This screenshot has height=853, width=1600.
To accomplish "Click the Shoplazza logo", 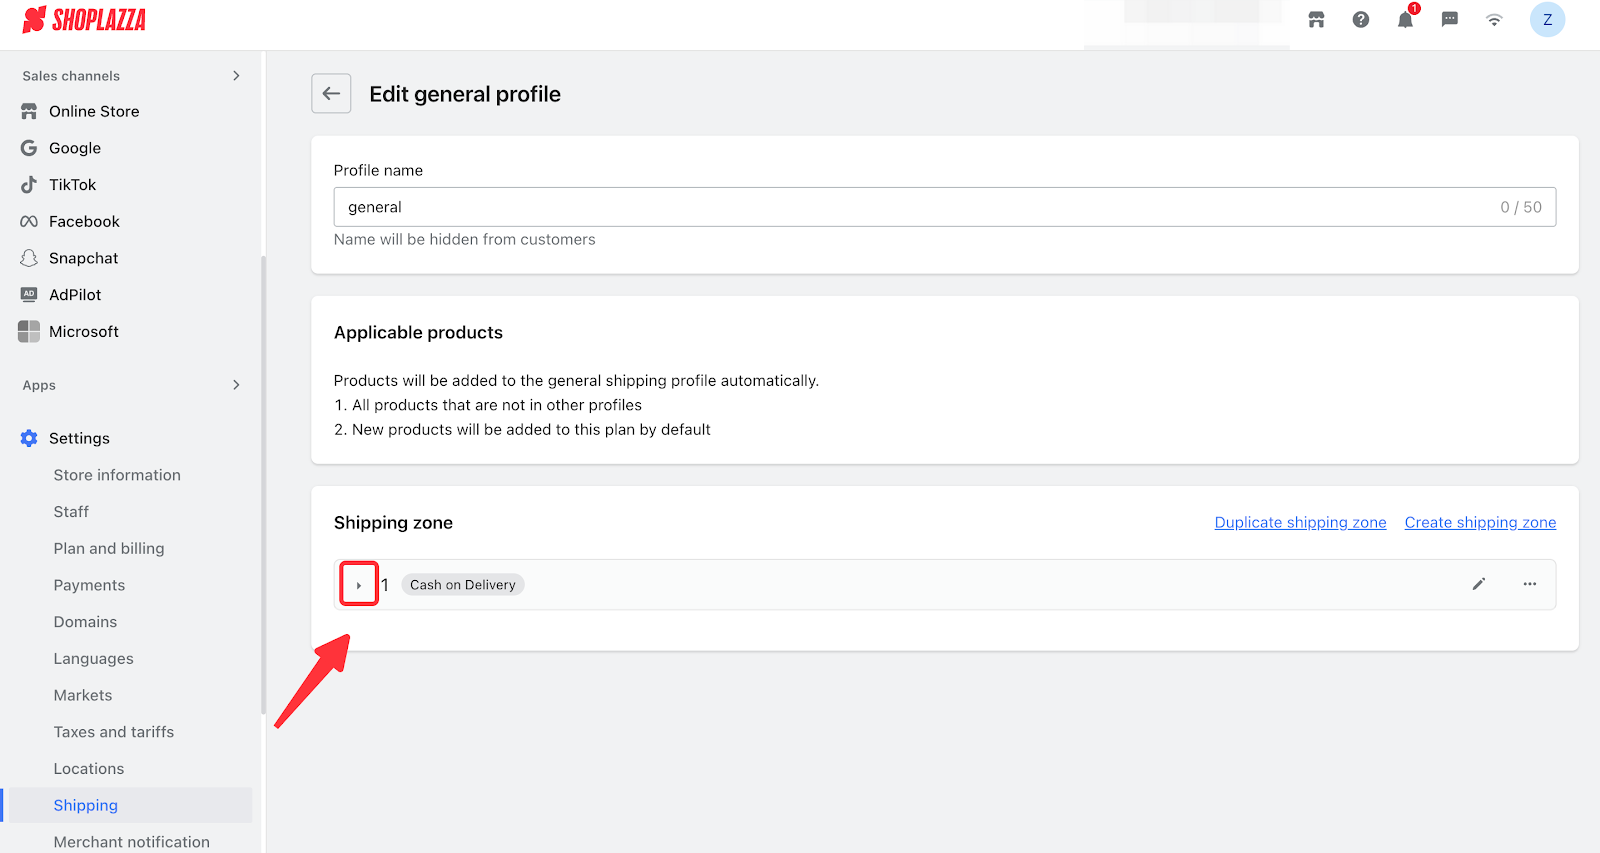I will pos(85,20).
